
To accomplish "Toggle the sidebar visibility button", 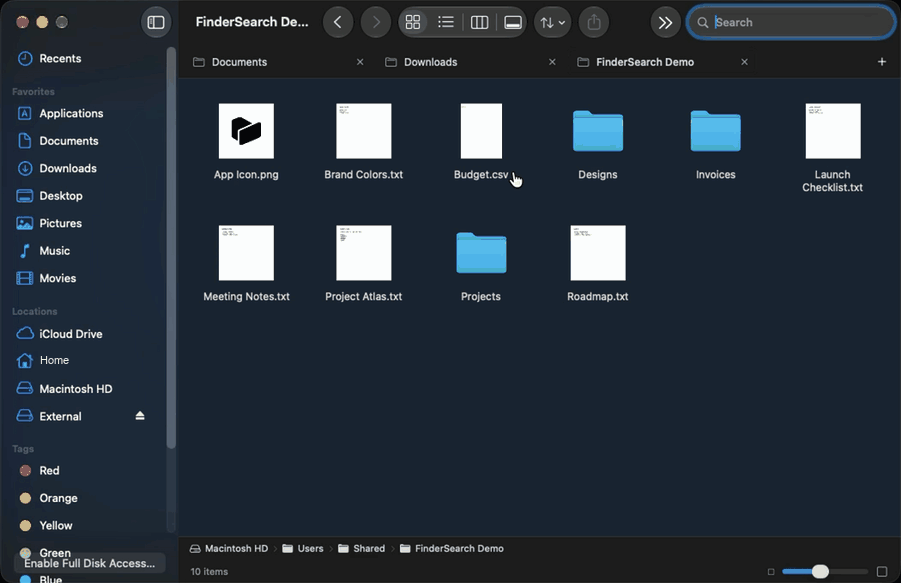I will point(156,22).
